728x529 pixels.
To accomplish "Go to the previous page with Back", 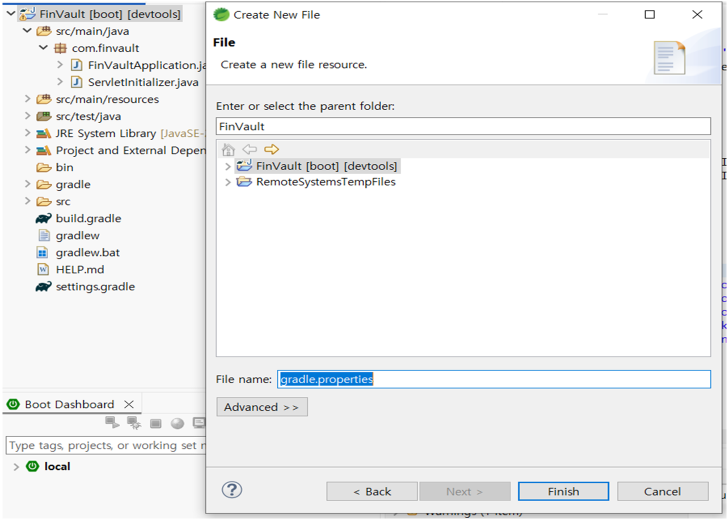I will [x=372, y=491].
